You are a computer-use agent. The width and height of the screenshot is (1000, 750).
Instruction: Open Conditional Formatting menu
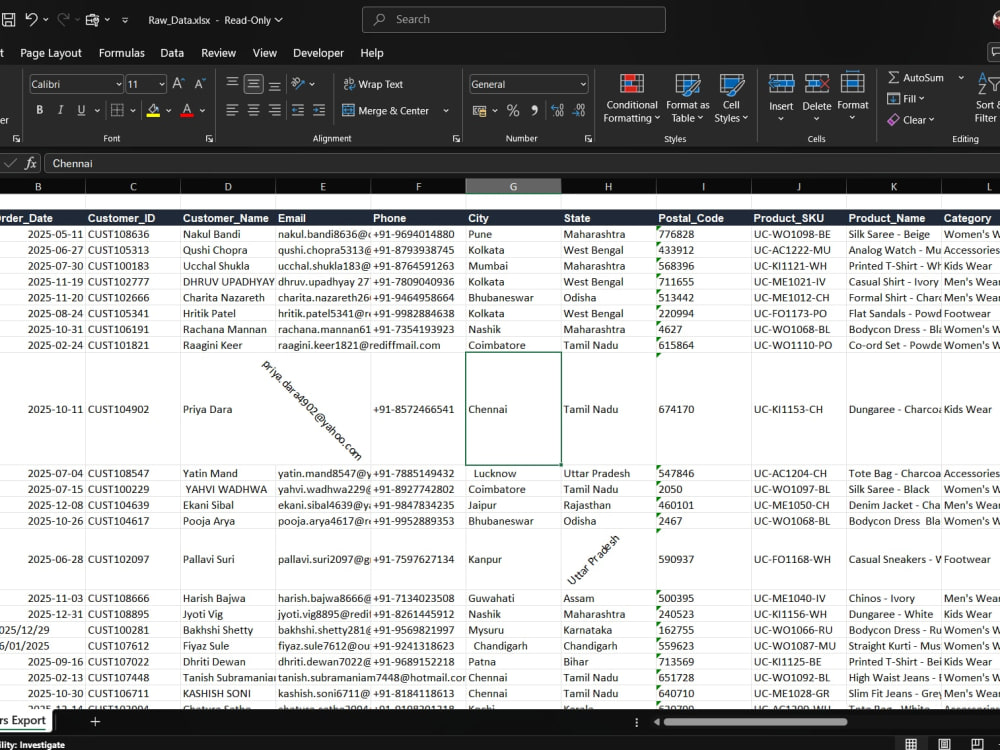pos(631,98)
